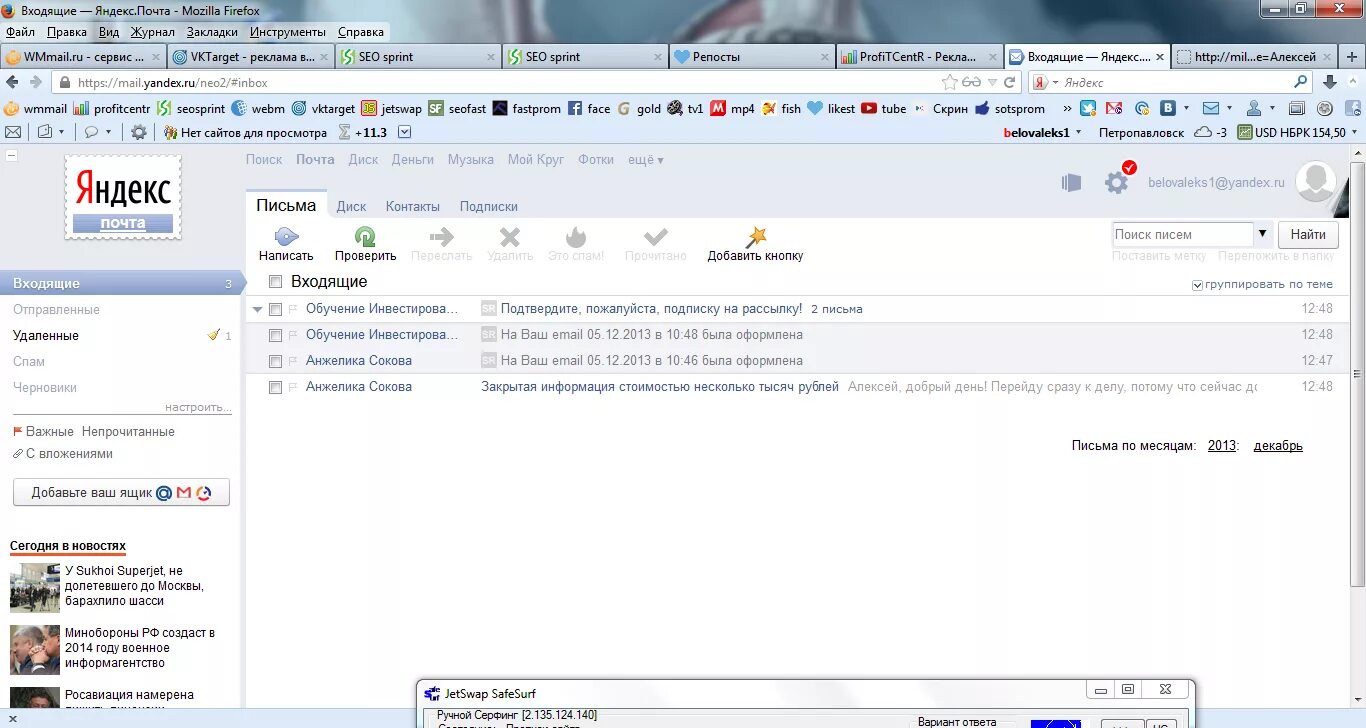
Task: Toggle группировать по теме checkbox
Action: (x=1198, y=285)
